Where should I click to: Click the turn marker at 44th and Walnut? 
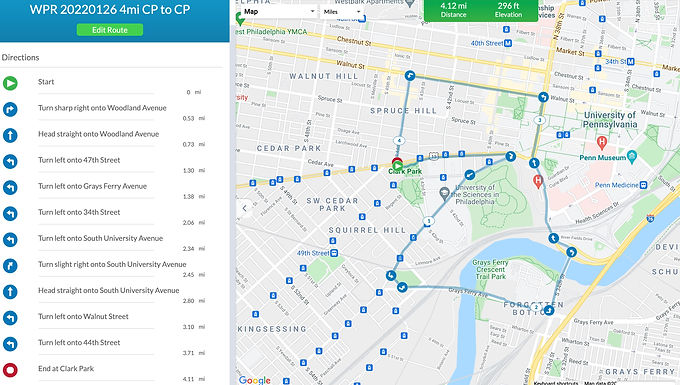click(x=410, y=76)
